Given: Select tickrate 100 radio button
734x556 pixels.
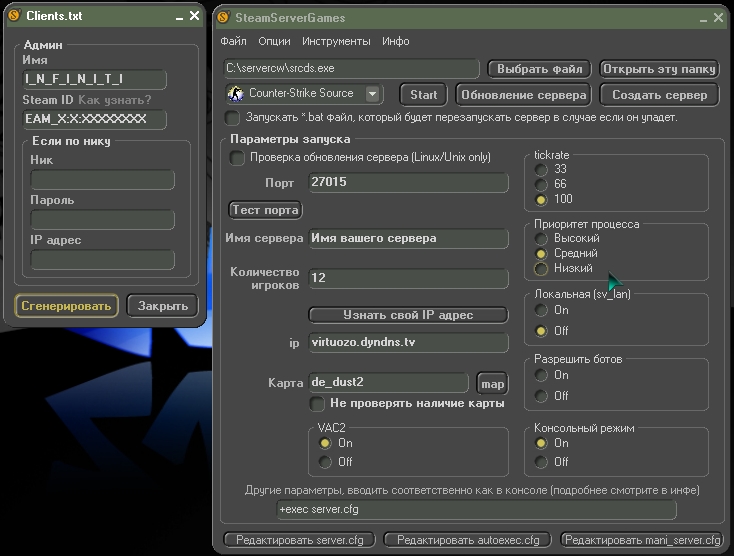Looking at the screenshot, I should pyautogui.click(x=541, y=200).
